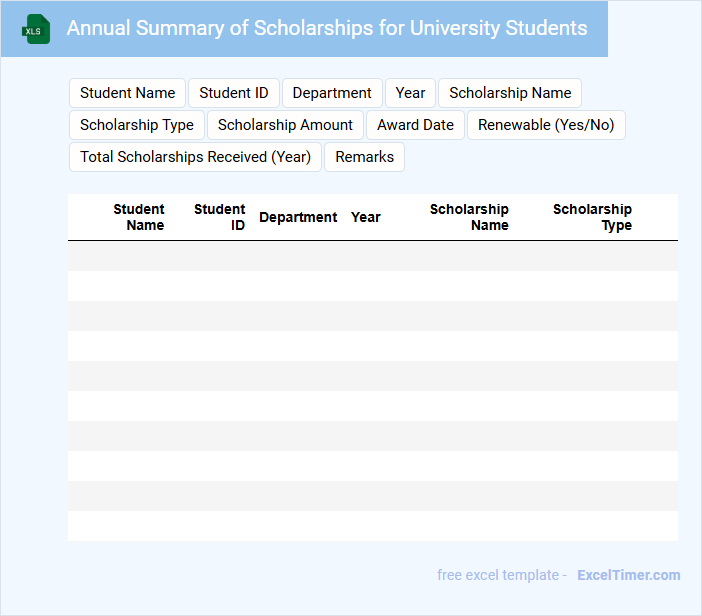Viewport: 702px width, 616px height.
Task: Click the Student Name column header
Action: tap(139, 217)
